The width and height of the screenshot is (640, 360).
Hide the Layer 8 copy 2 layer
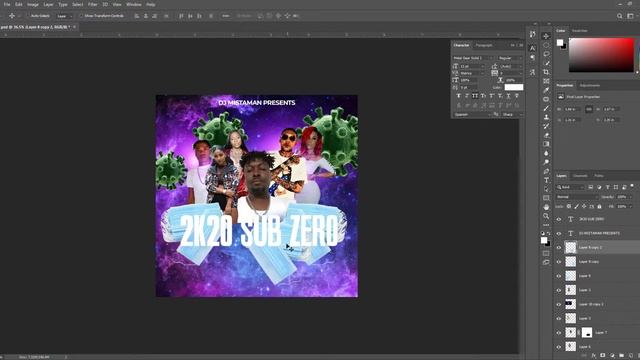[x=559, y=247]
